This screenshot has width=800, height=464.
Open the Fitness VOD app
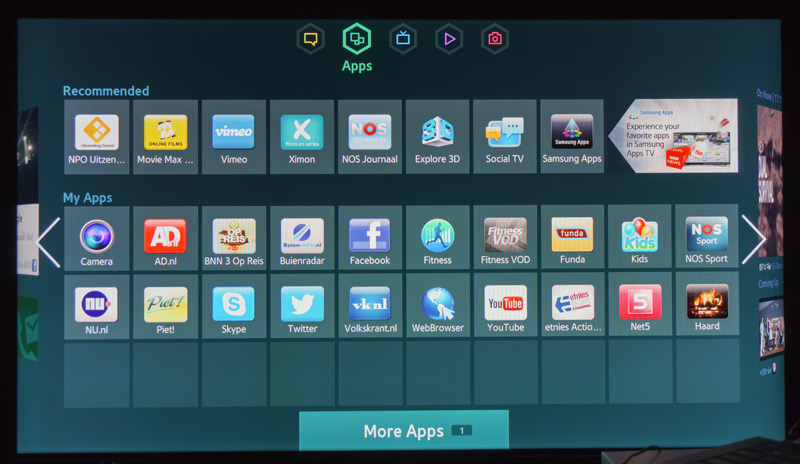(505, 237)
